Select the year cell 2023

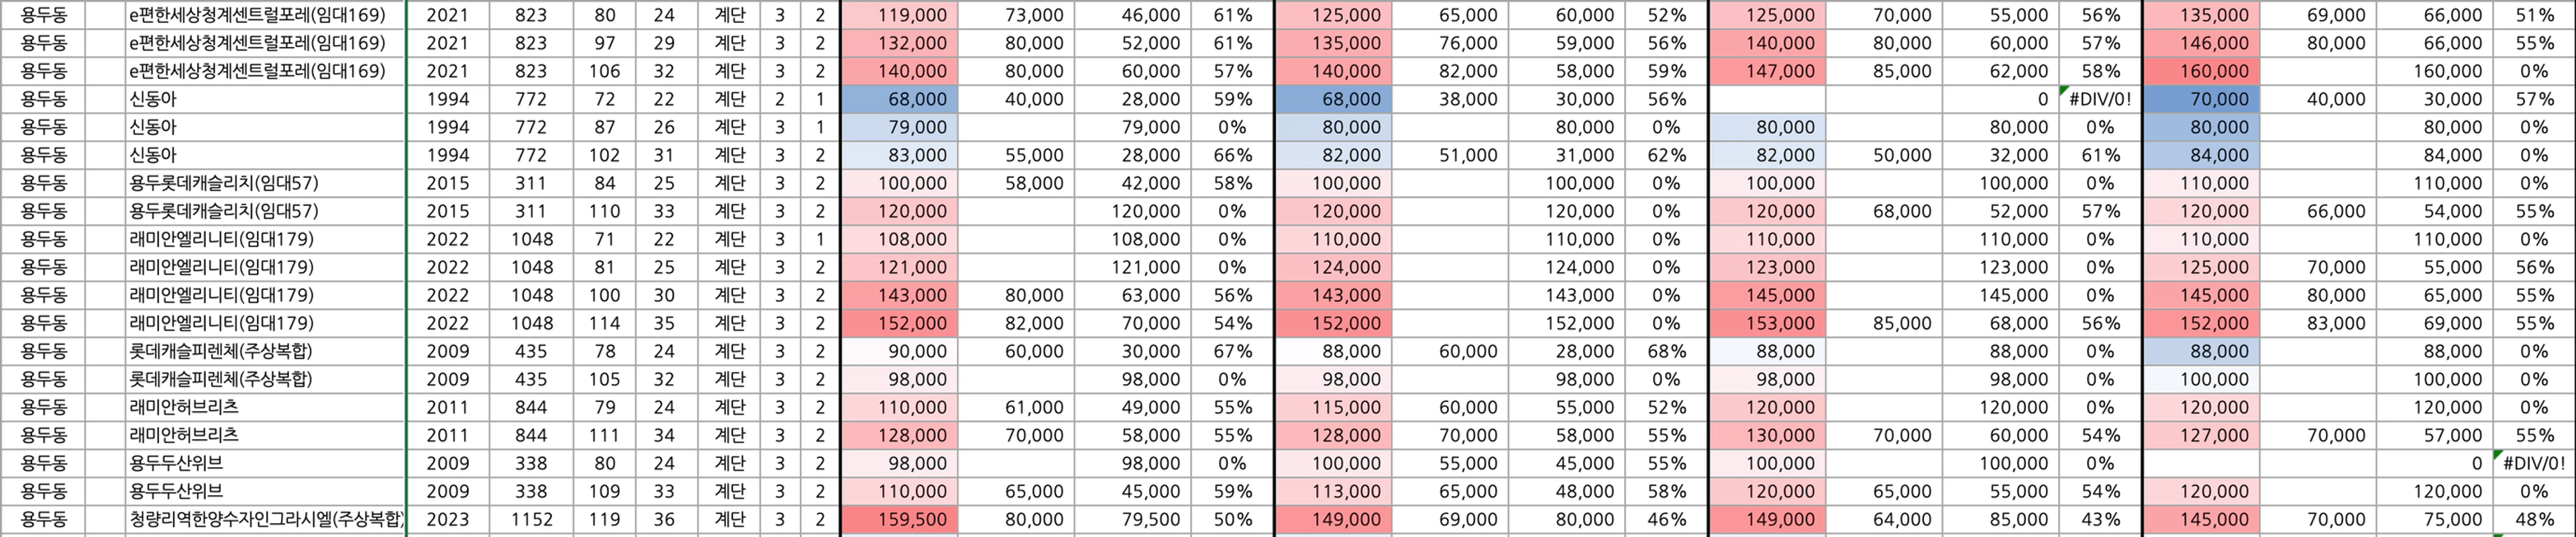[x=447, y=519]
